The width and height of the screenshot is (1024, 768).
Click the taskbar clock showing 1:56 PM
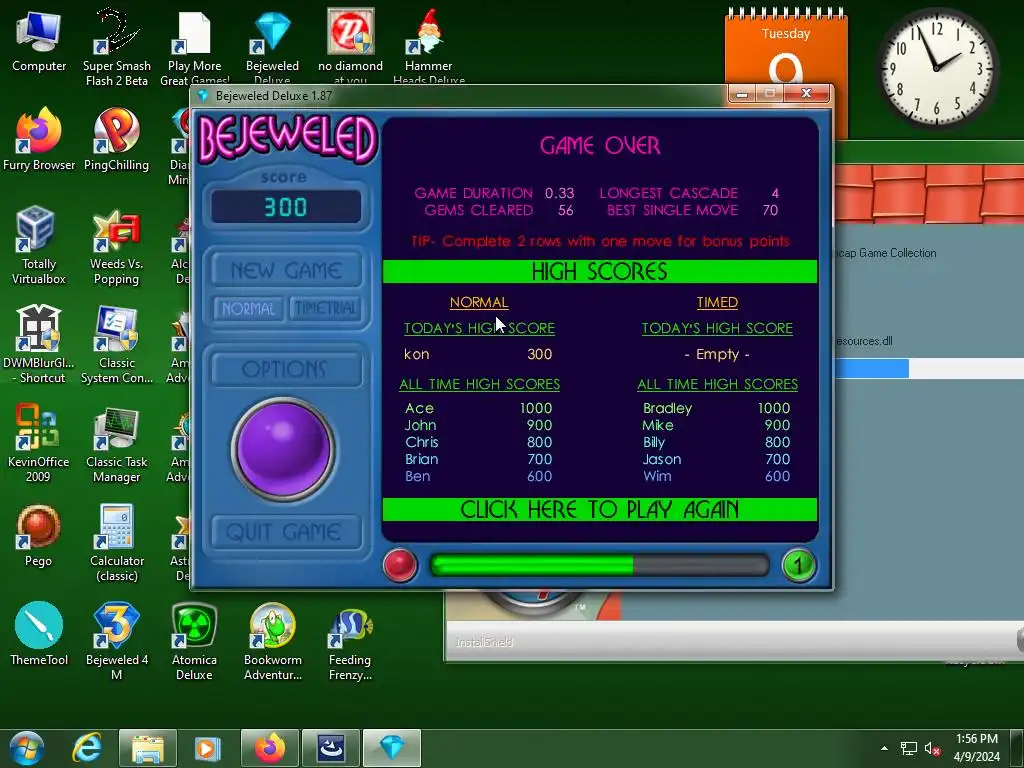pyautogui.click(x=977, y=748)
